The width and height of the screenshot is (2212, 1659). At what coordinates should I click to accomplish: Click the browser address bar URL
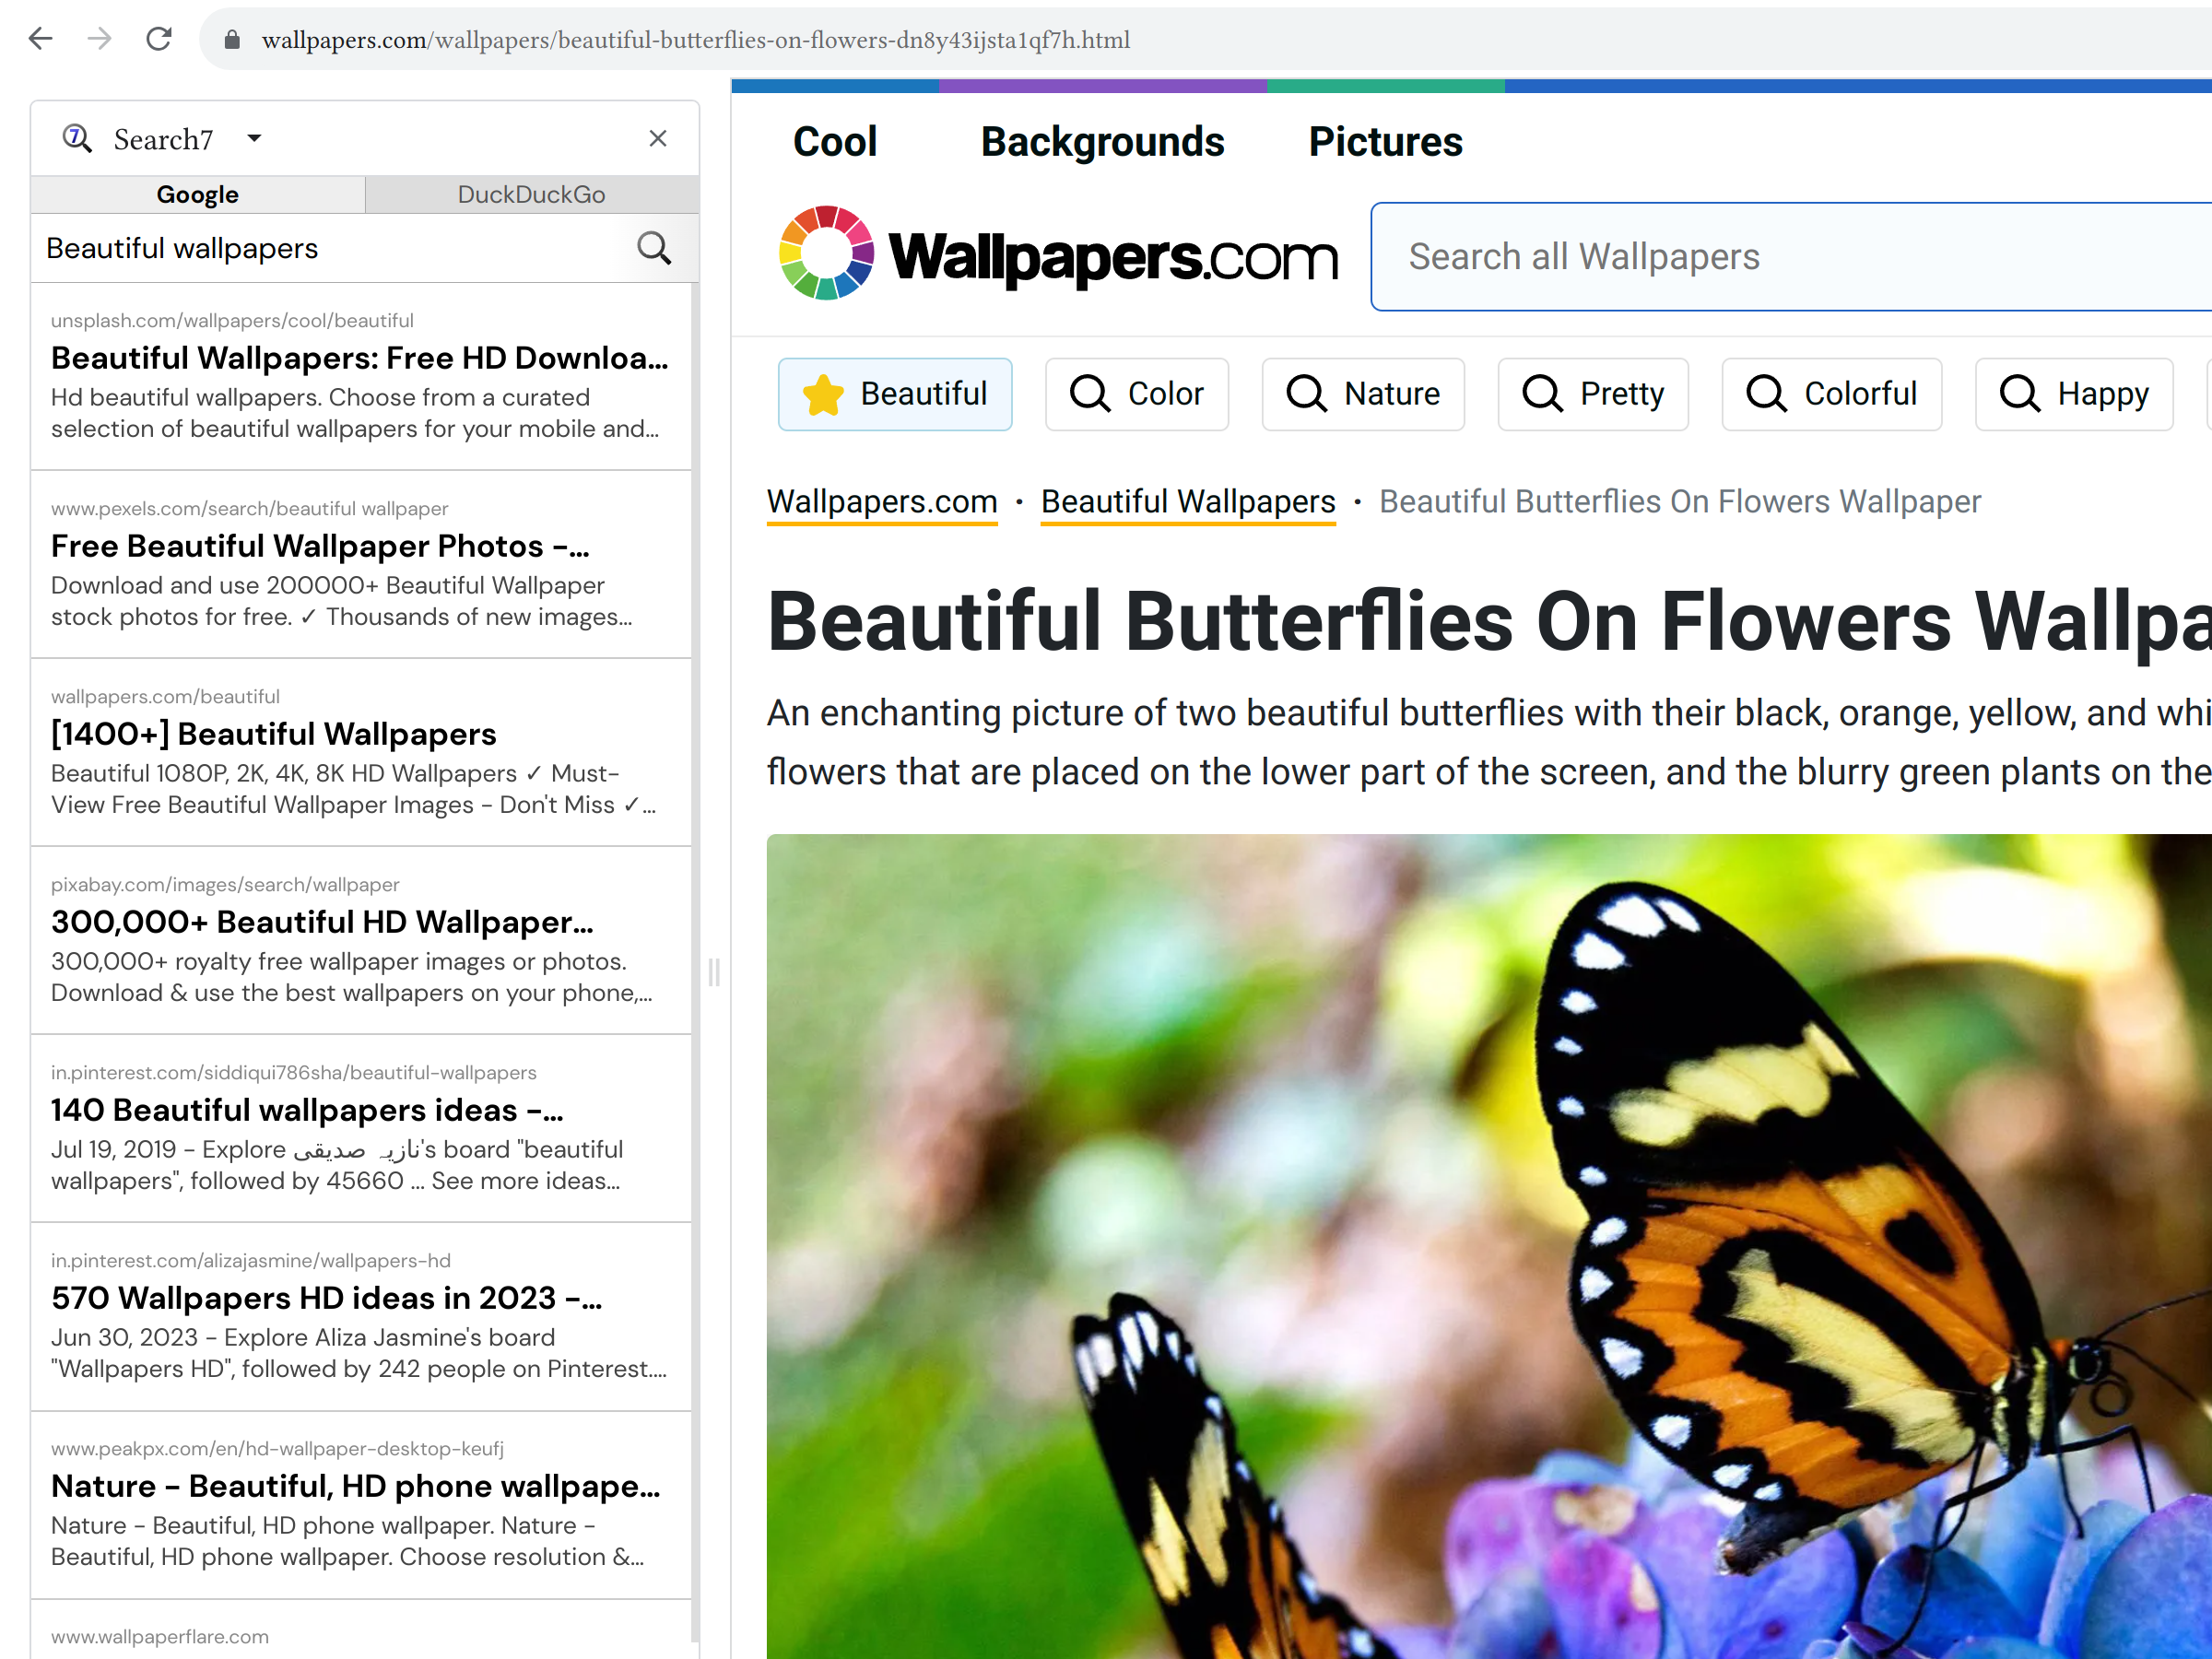(x=696, y=40)
